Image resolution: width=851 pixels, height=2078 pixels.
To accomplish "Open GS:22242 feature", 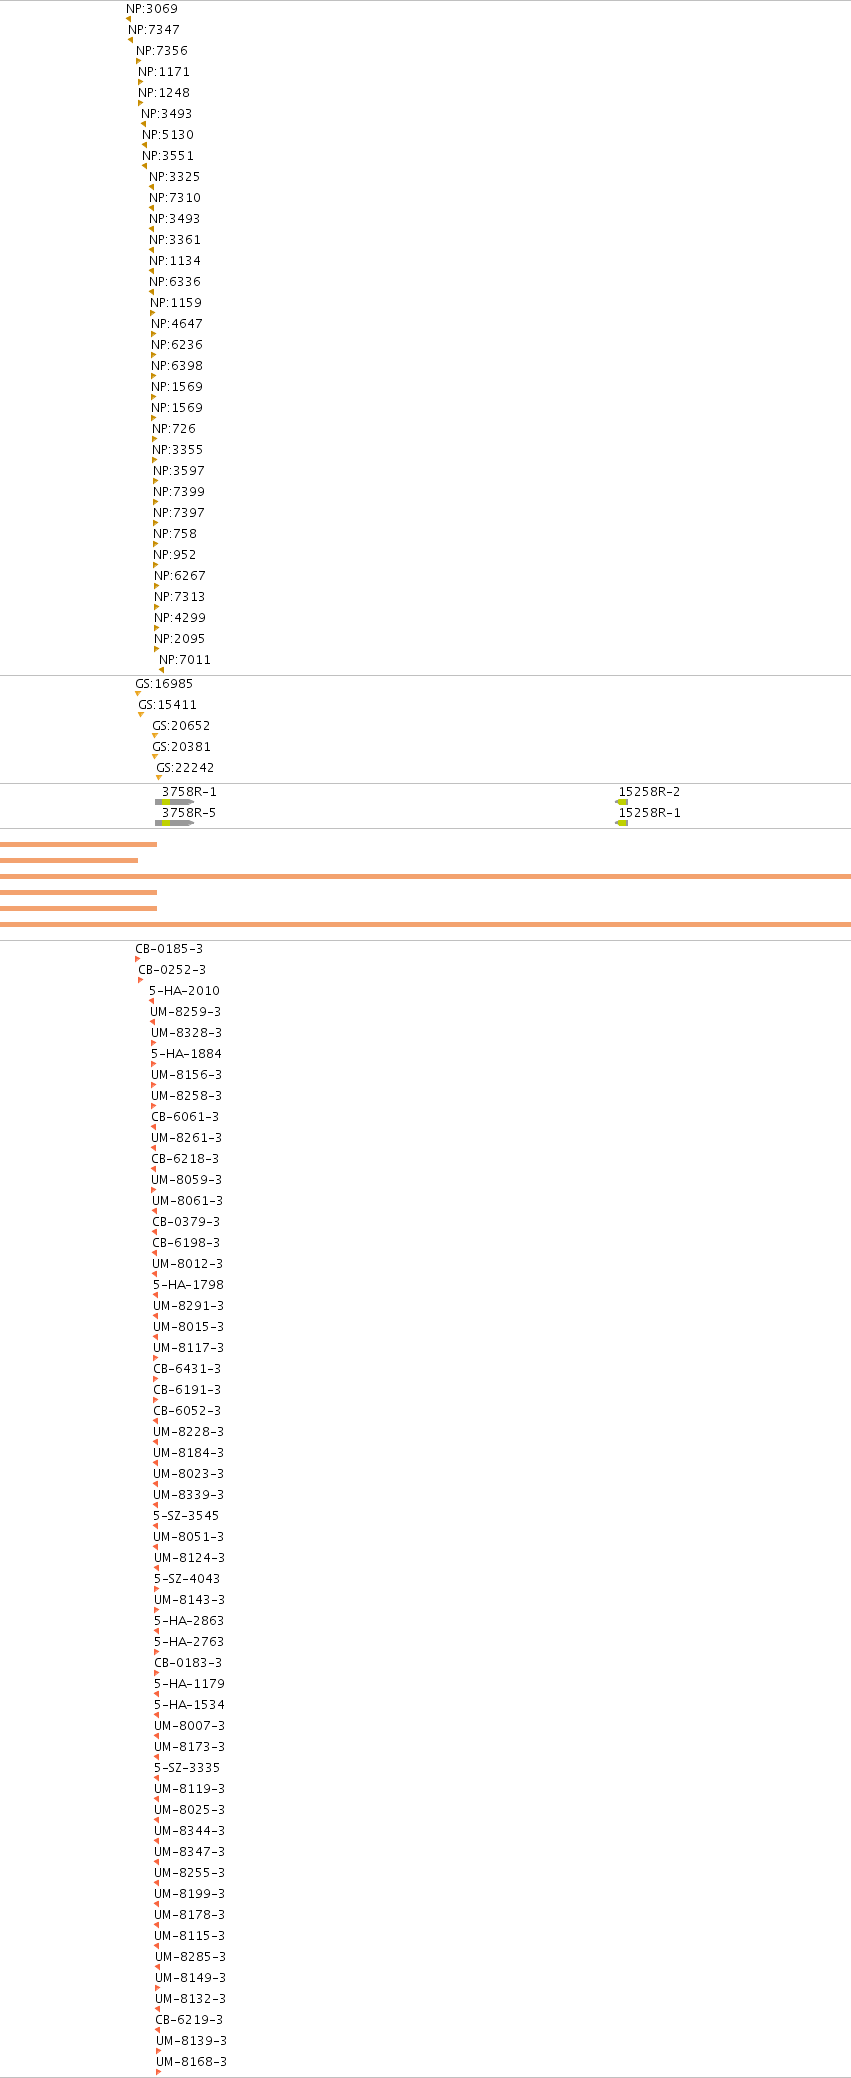I will (185, 768).
